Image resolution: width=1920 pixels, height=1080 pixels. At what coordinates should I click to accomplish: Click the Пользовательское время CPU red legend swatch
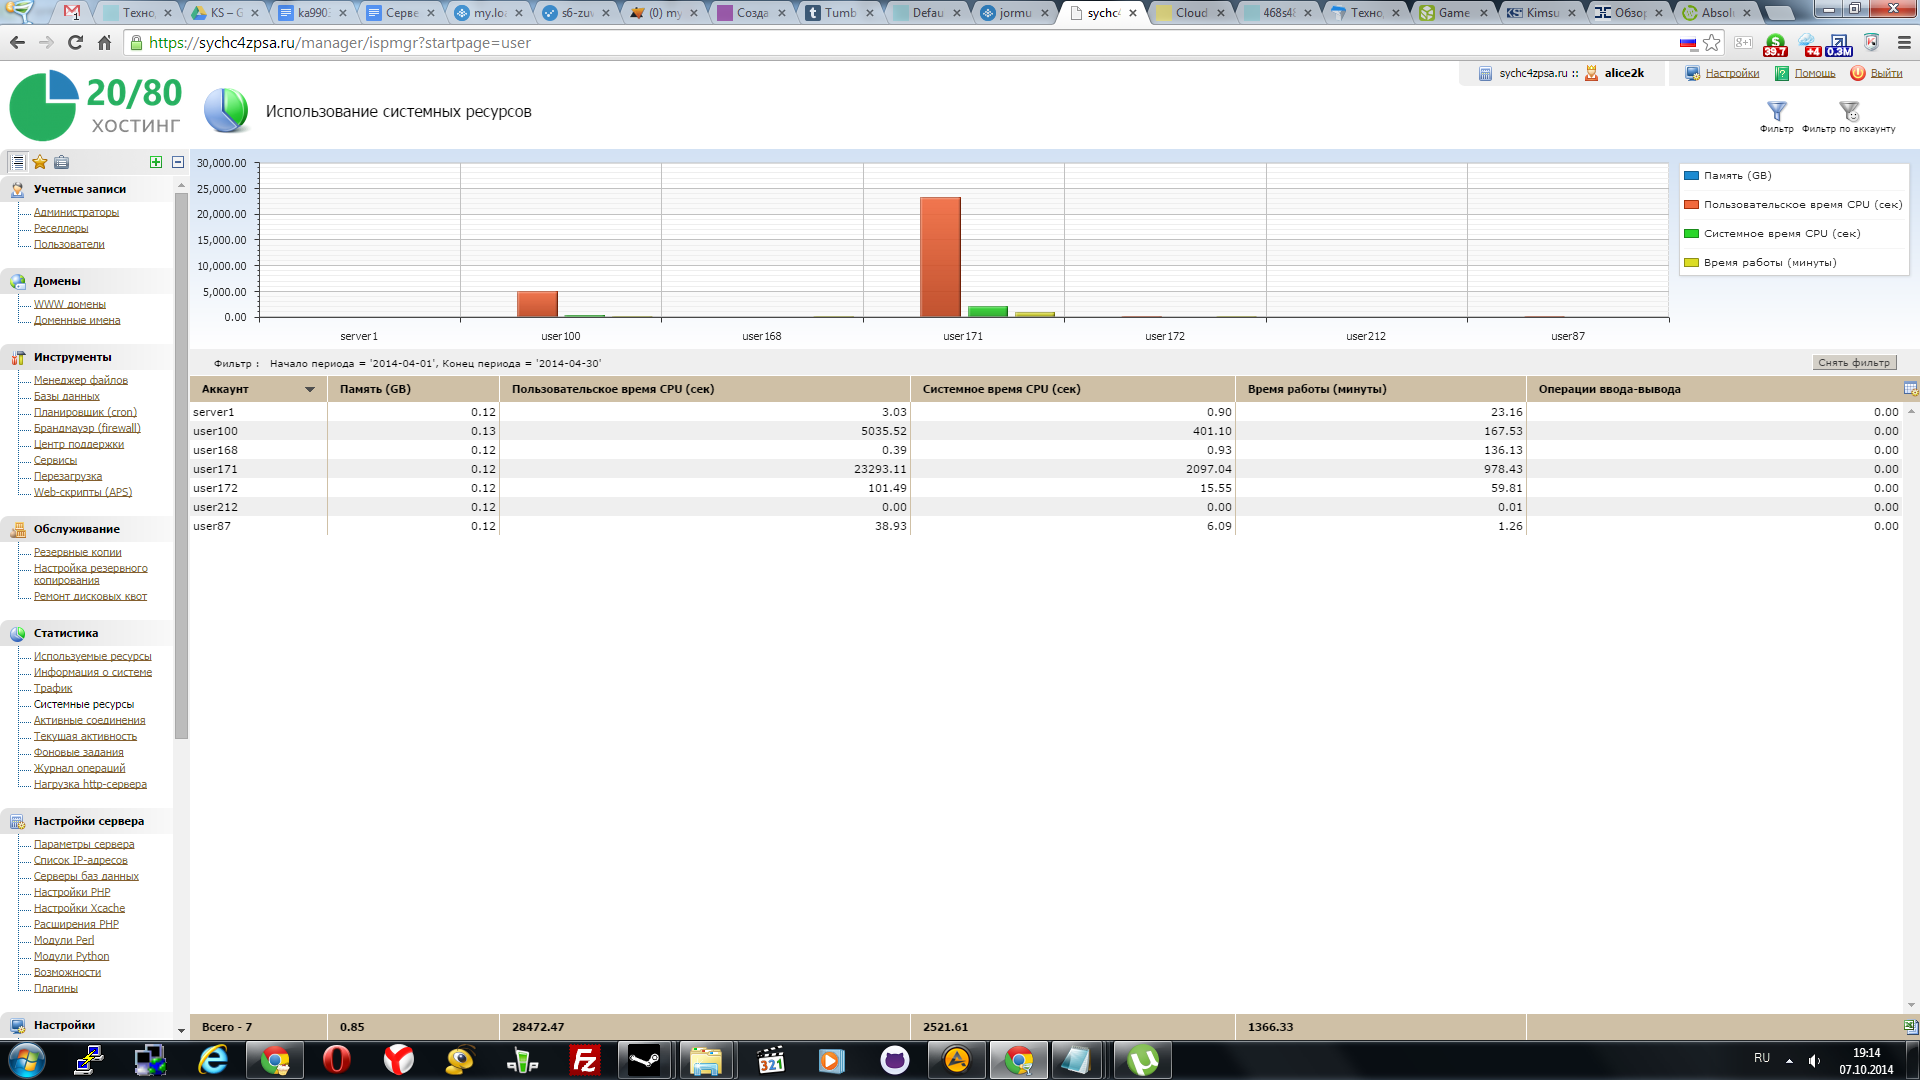(1692, 204)
